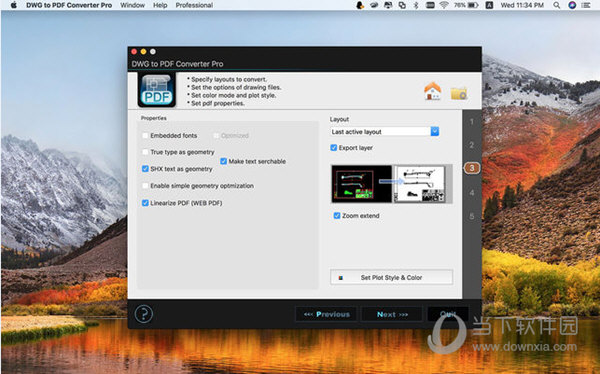Open the Professional menu
Viewport: 600px width, 374px height.
coord(194,5)
